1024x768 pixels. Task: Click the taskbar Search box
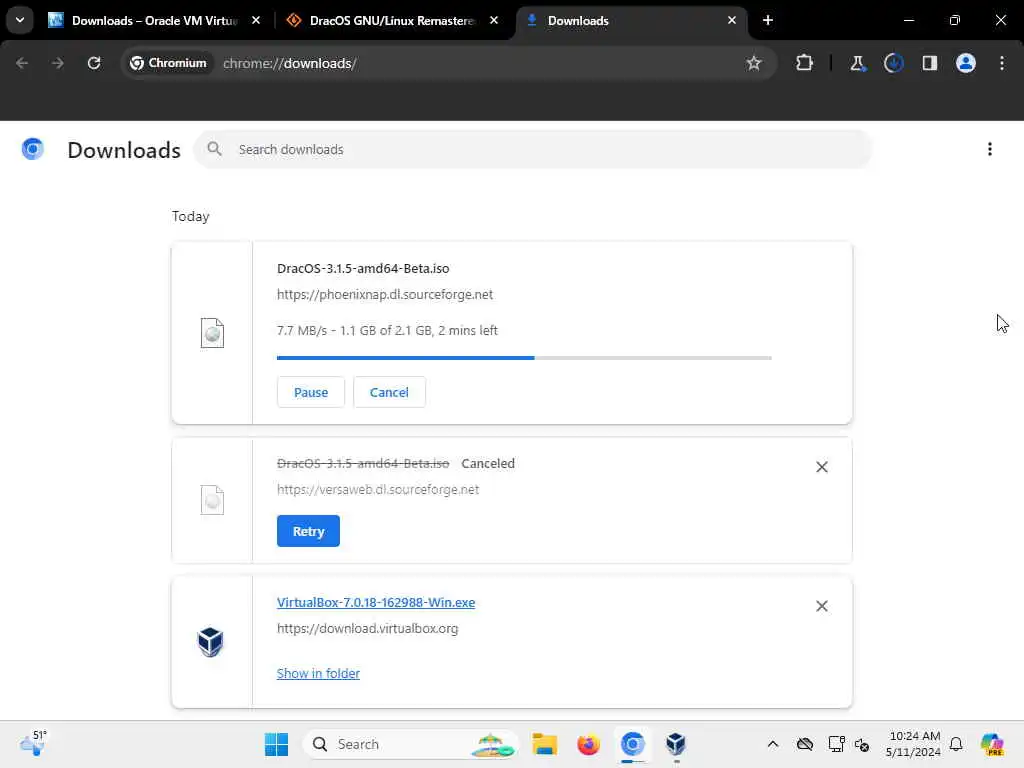point(410,744)
